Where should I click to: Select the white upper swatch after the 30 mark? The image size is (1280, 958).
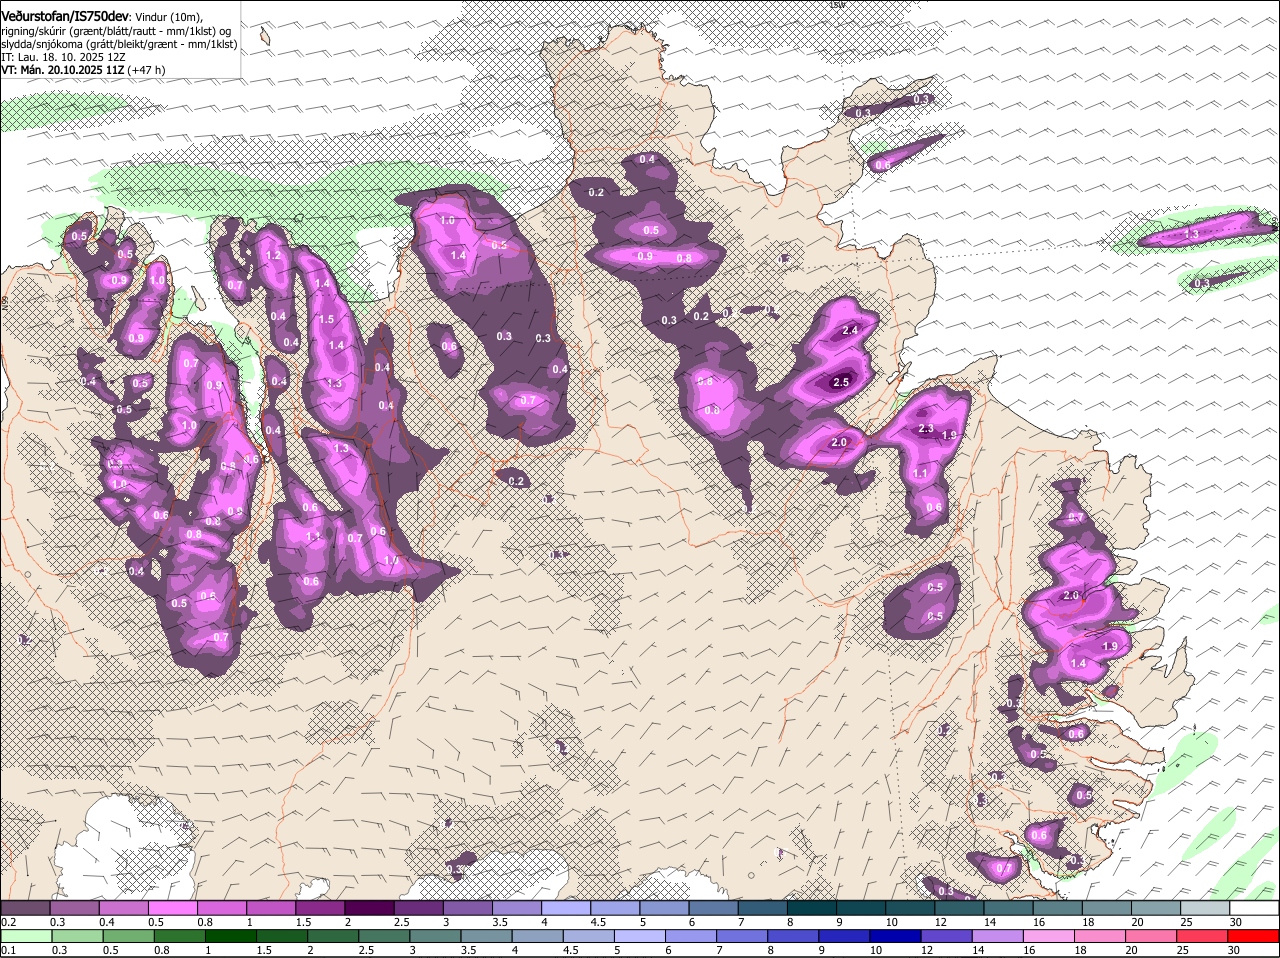click(1253, 908)
